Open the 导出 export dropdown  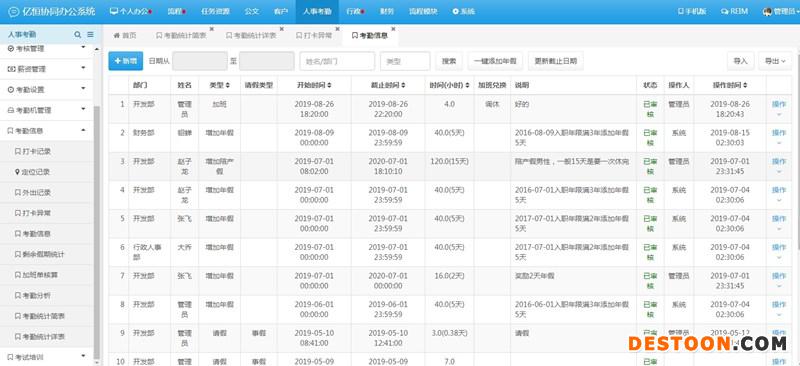775,61
